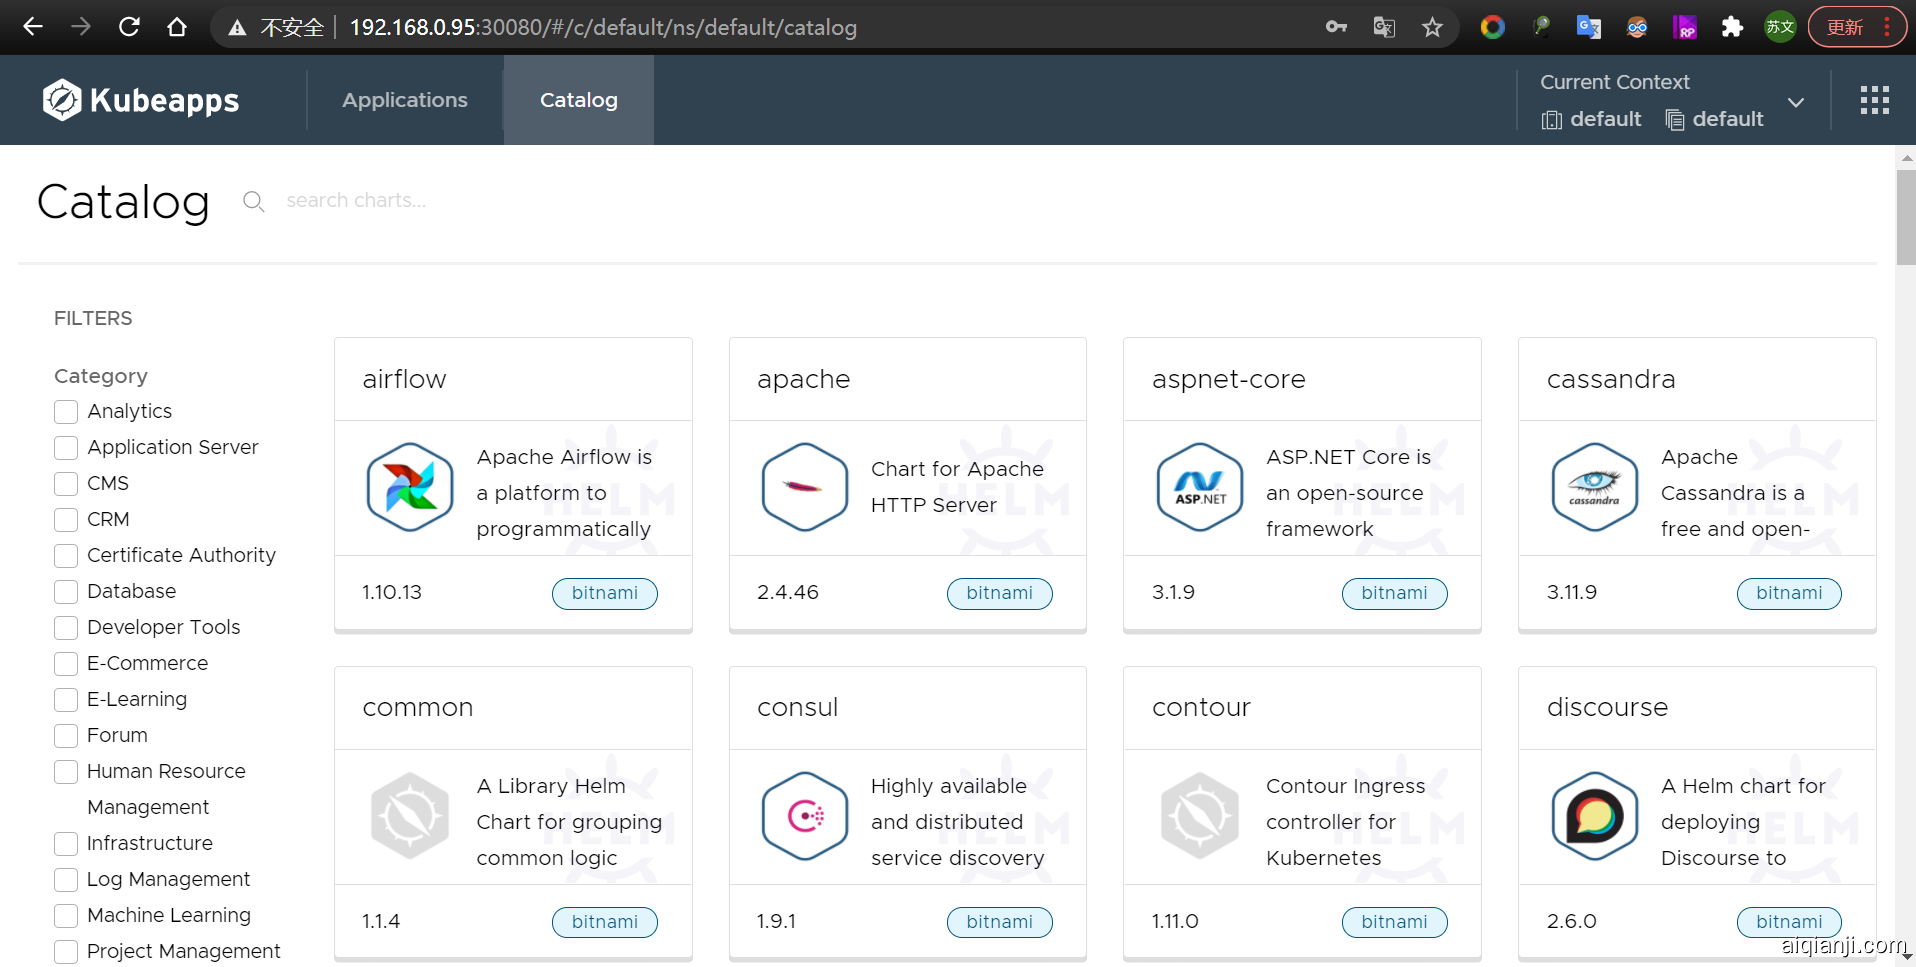Screen dimensions: 1916x967
Task: Click the Cassandra eye logo icon
Action: point(1594,488)
